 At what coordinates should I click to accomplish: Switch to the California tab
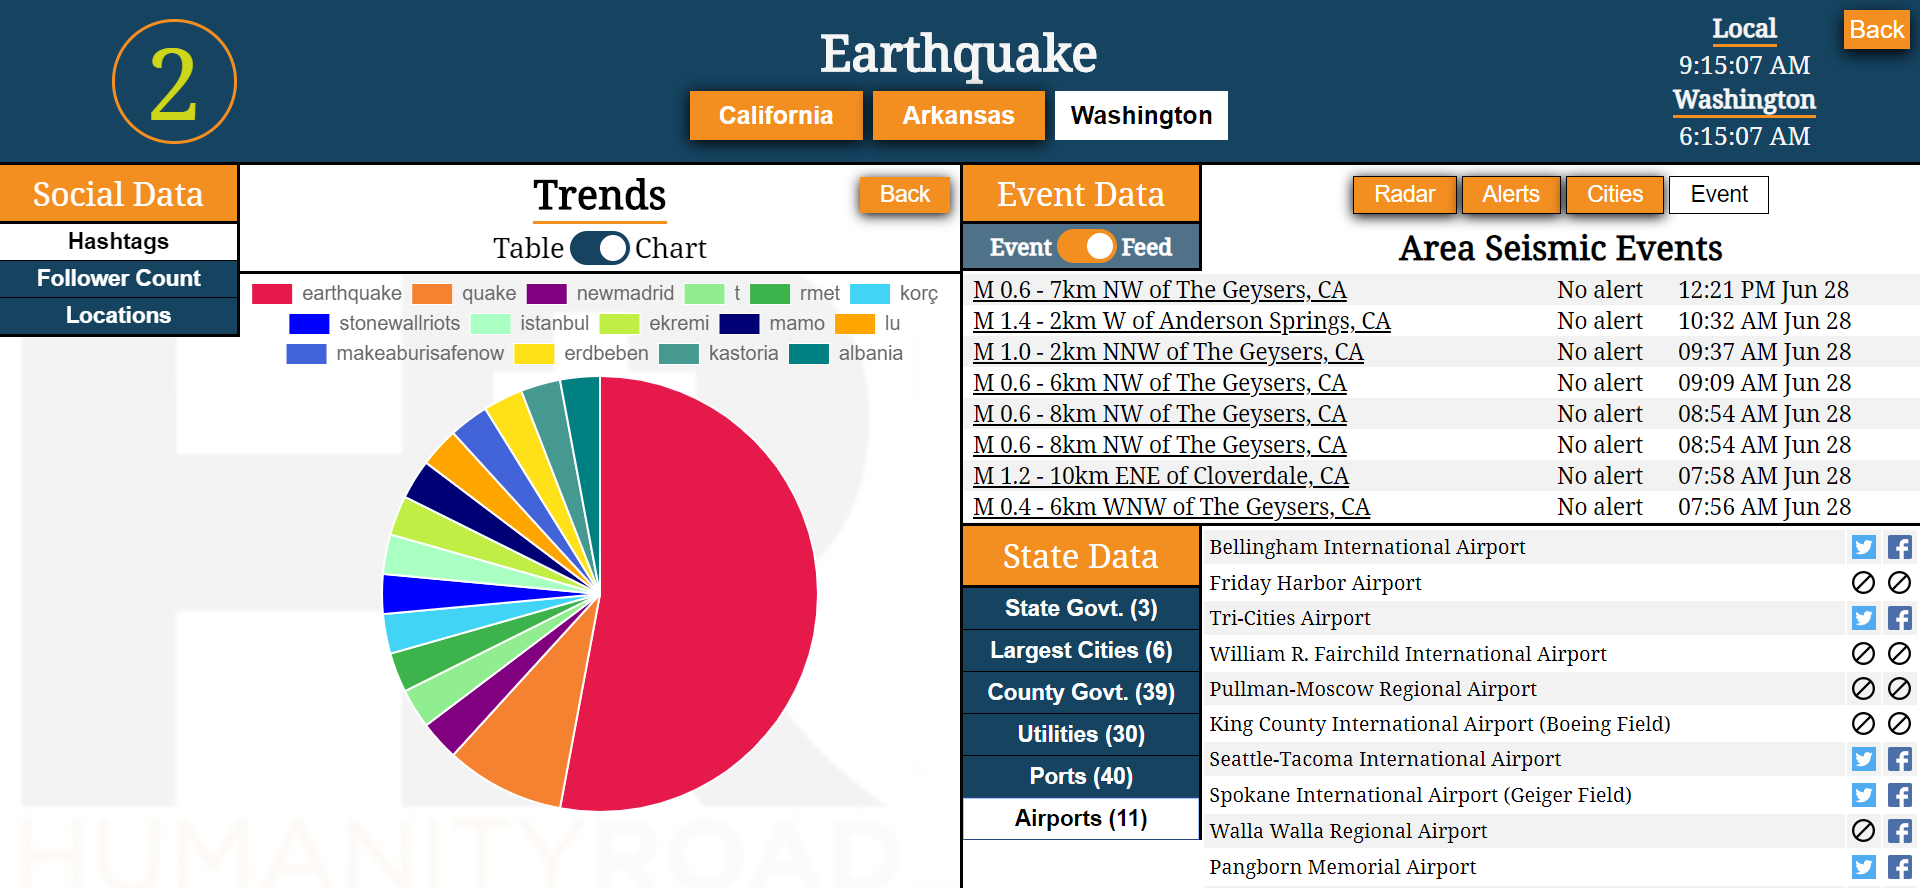click(x=775, y=116)
